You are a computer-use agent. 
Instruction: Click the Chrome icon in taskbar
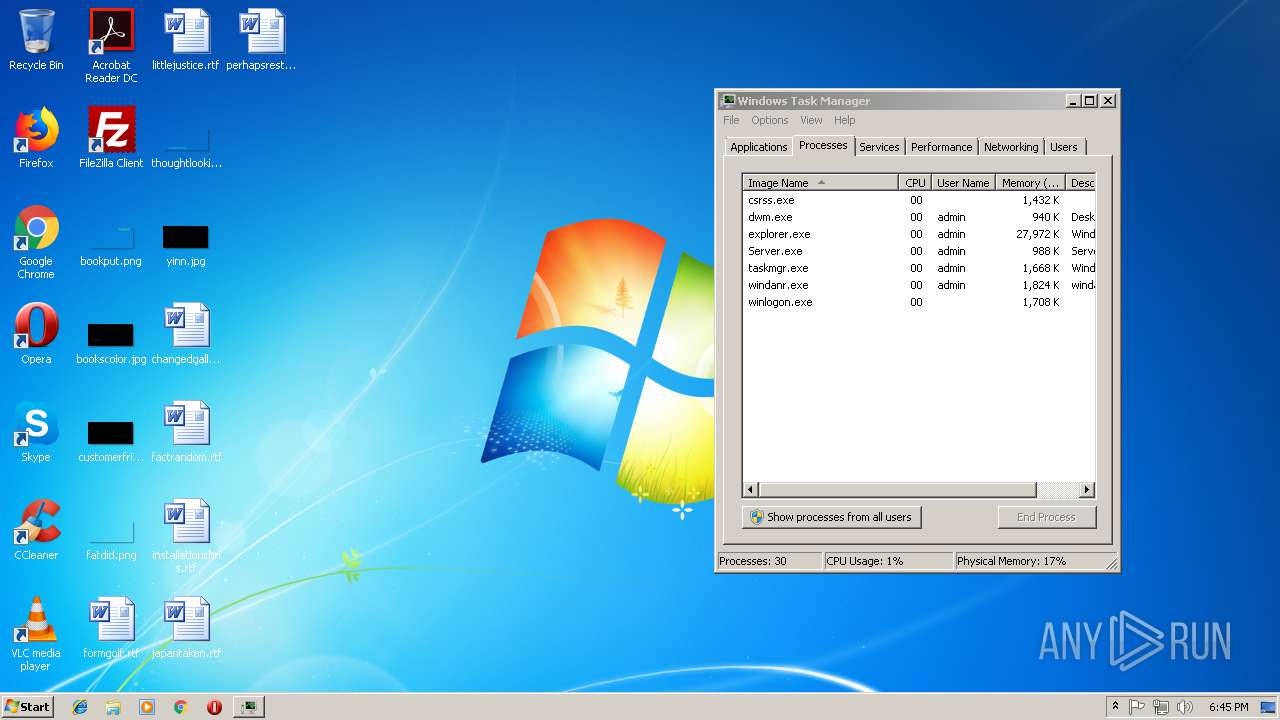pos(180,707)
